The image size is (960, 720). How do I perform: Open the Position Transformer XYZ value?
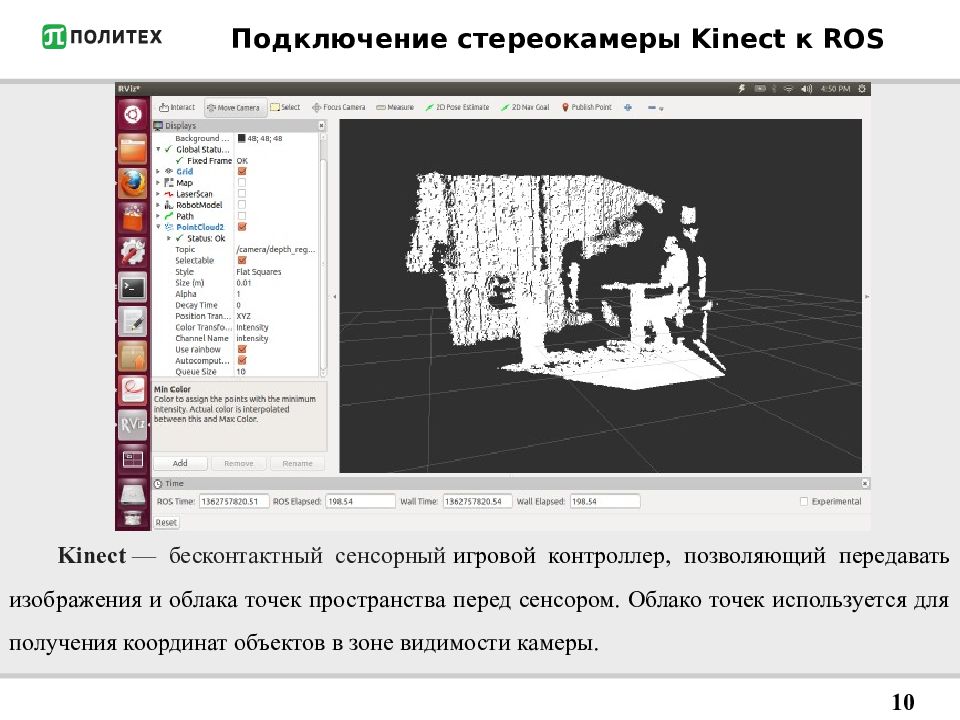point(244,316)
